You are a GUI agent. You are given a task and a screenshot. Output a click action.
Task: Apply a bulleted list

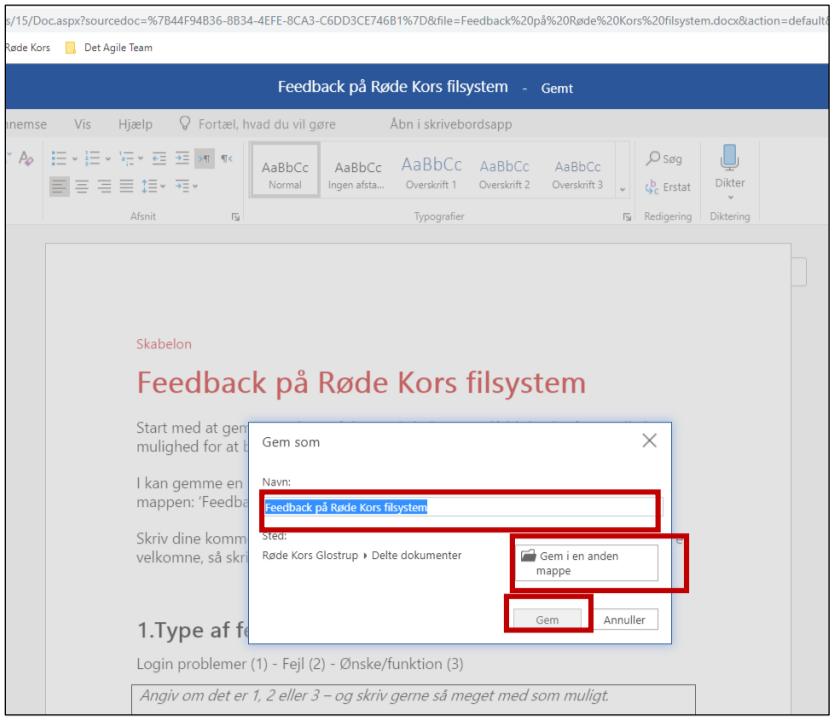pos(59,158)
